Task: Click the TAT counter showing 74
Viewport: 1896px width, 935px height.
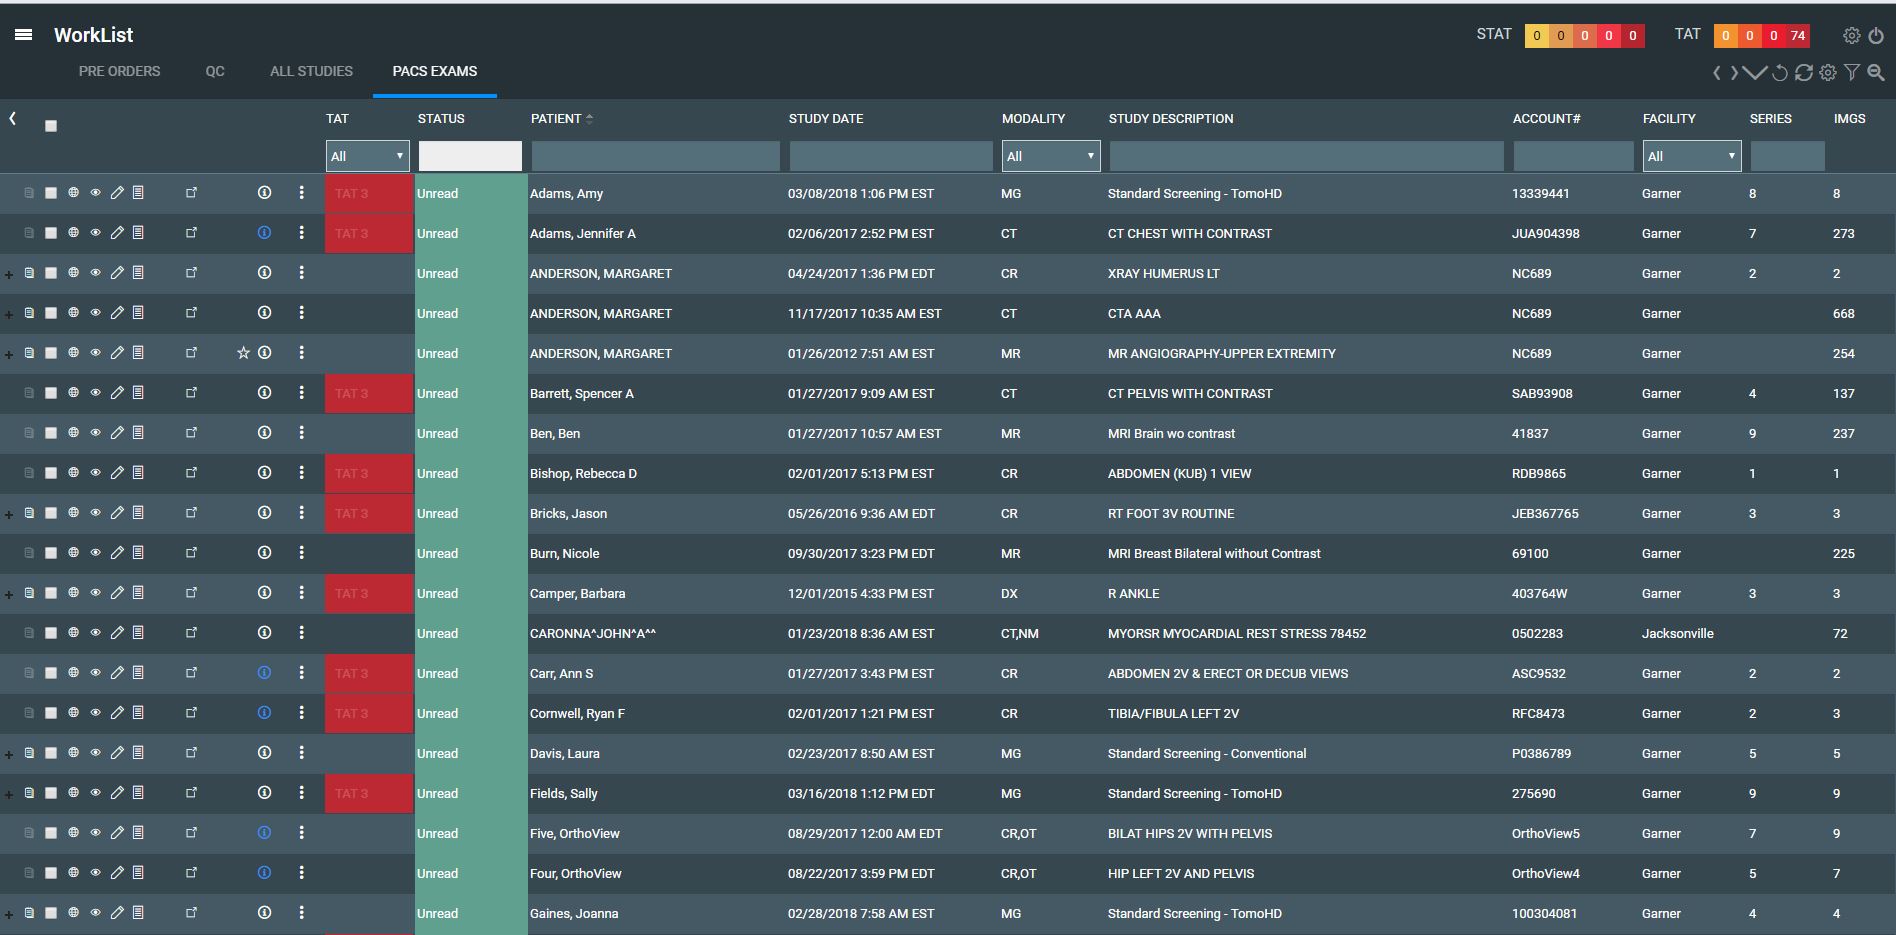Action: (x=1798, y=36)
